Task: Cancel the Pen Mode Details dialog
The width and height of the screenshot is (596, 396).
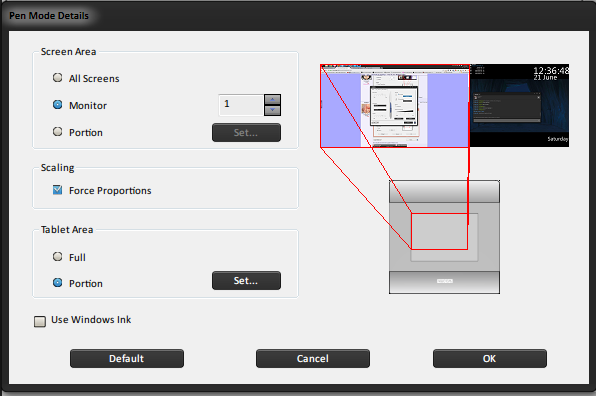Action: [312, 358]
